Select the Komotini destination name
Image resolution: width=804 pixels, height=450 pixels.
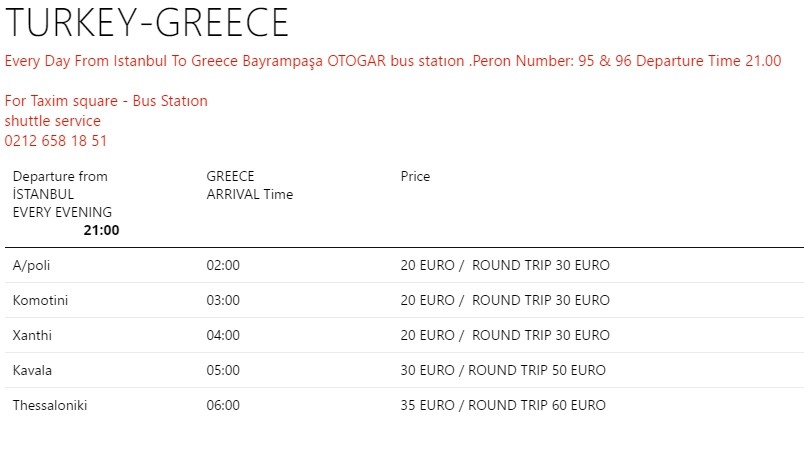click(x=41, y=300)
